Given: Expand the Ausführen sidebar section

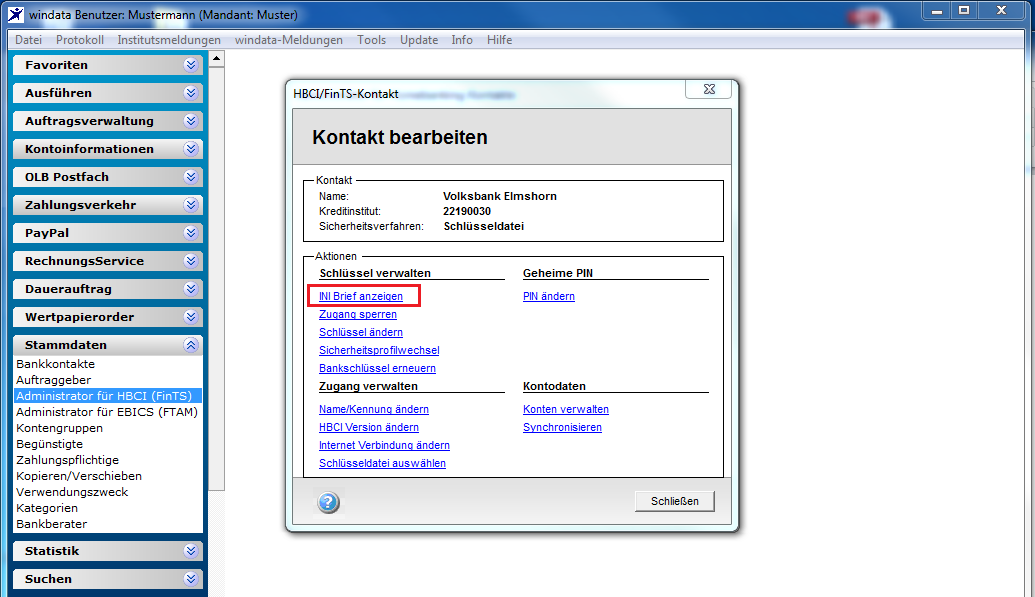Looking at the screenshot, I should pos(108,92).
